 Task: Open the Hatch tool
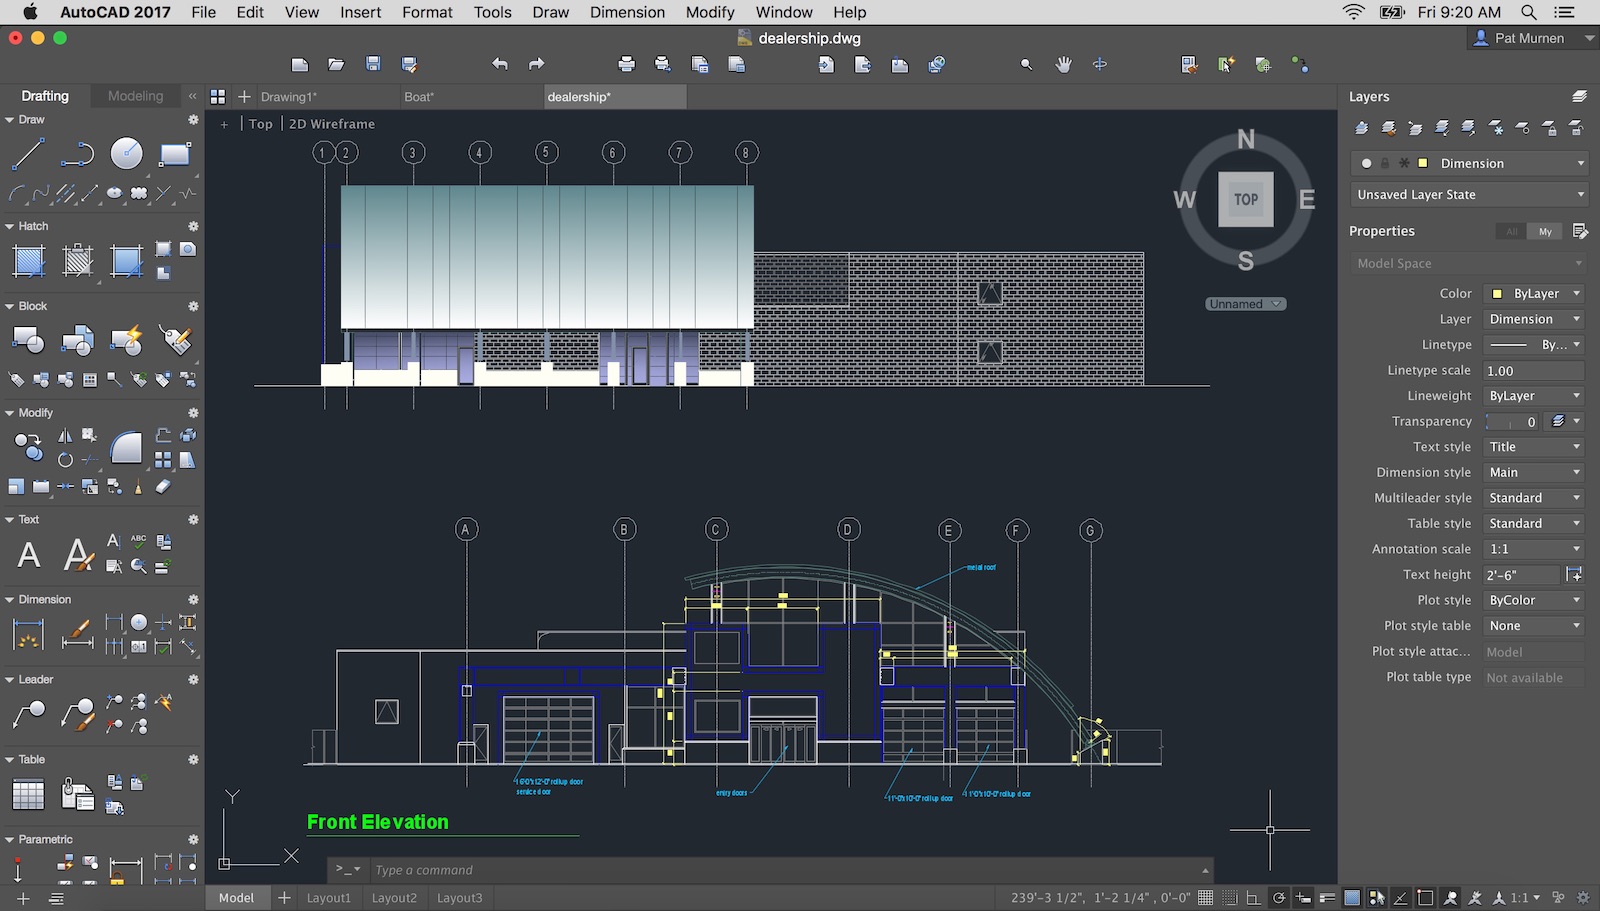click(28, 260)
